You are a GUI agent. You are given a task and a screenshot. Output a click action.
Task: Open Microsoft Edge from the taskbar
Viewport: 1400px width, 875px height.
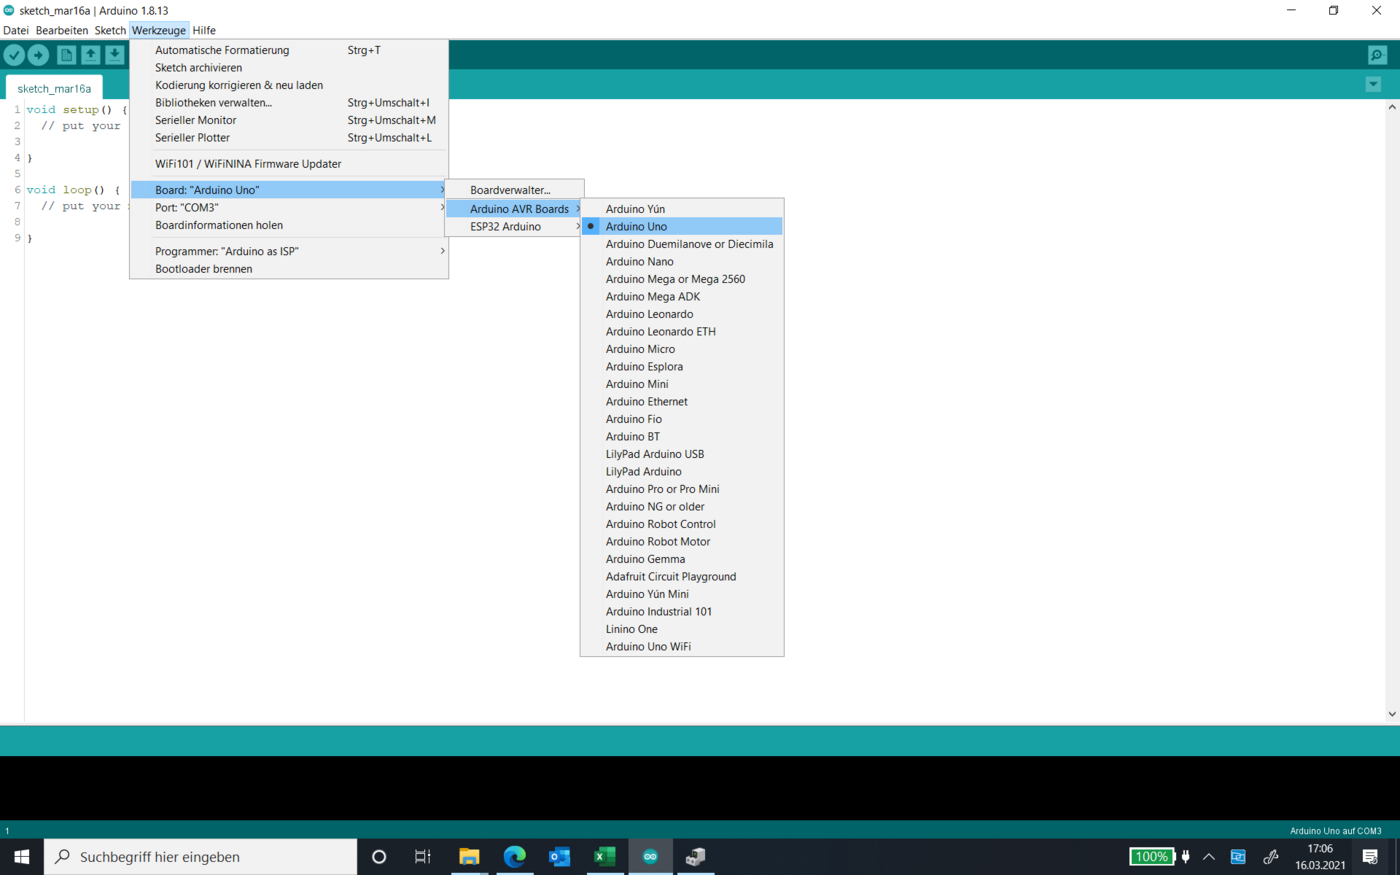[x=515, y=856]
